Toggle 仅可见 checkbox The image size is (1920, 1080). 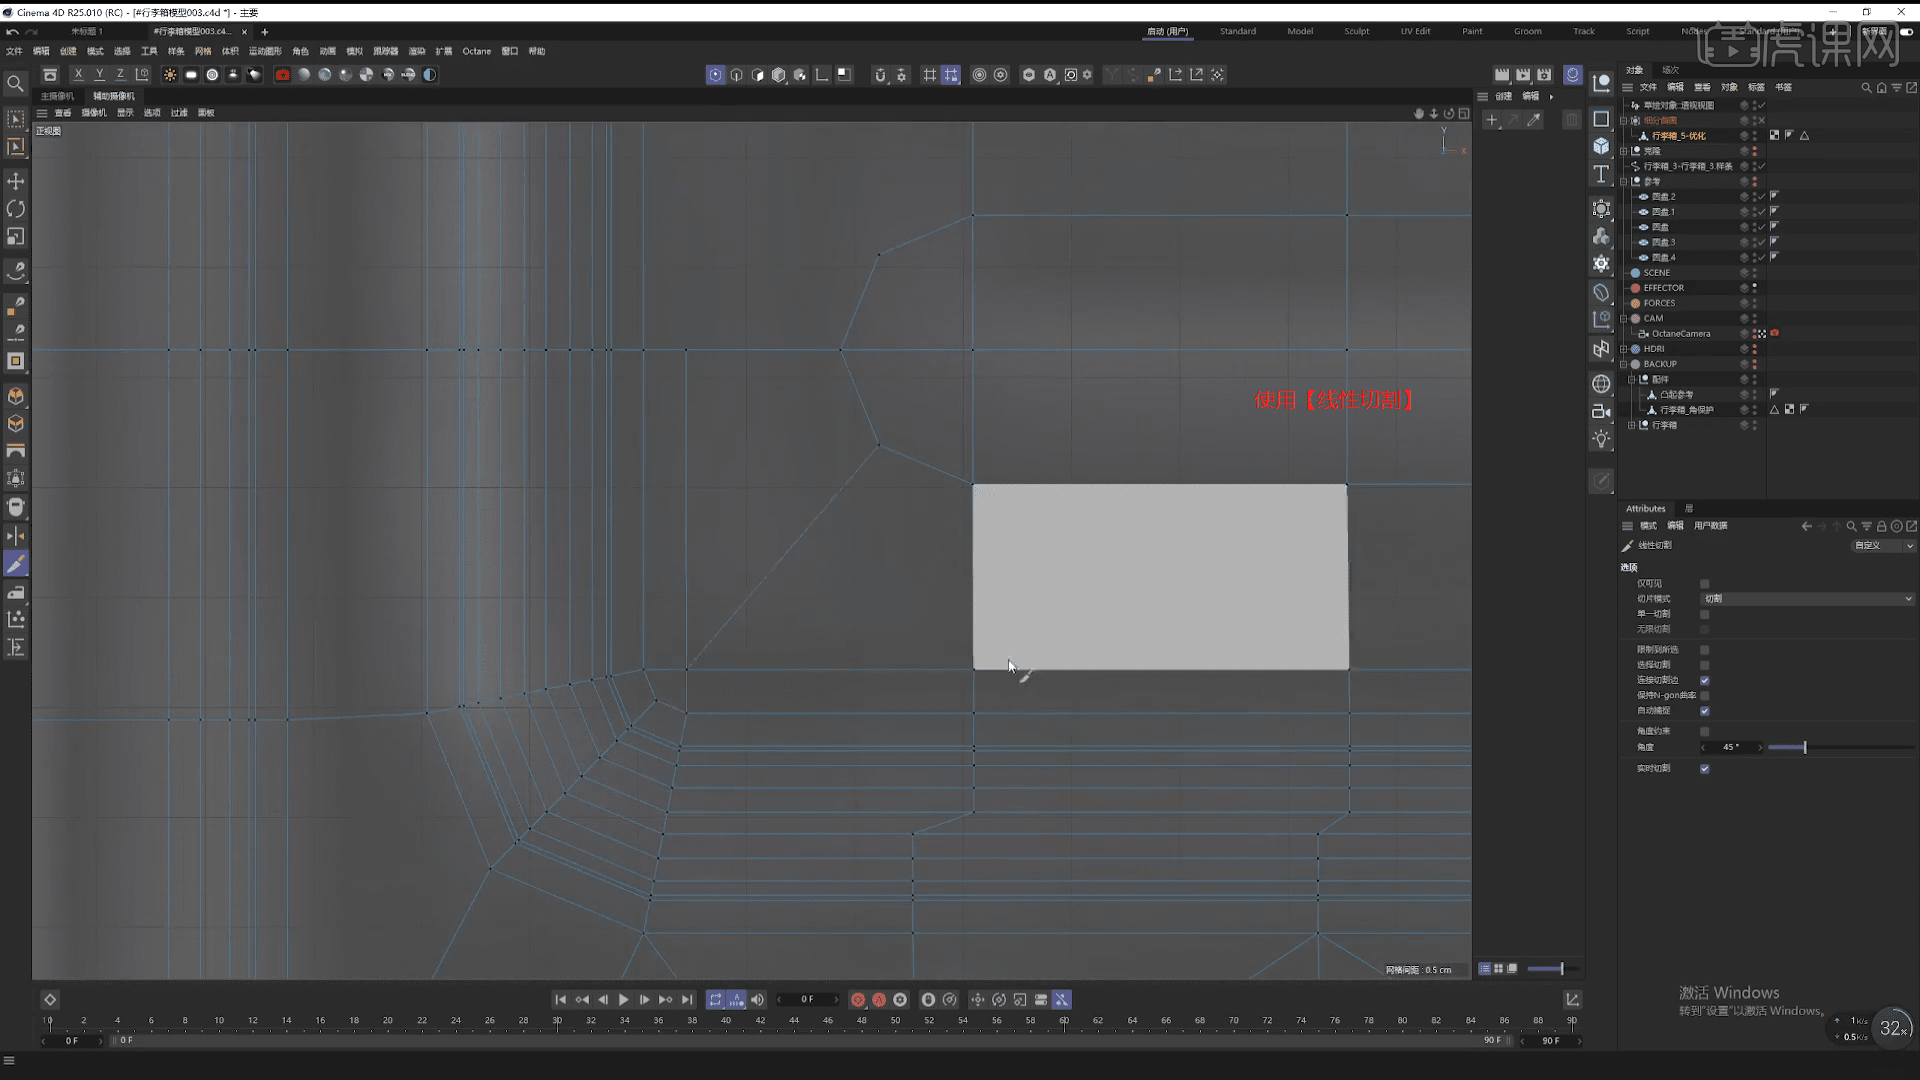pyautogui.click(x=1705, y=584)
